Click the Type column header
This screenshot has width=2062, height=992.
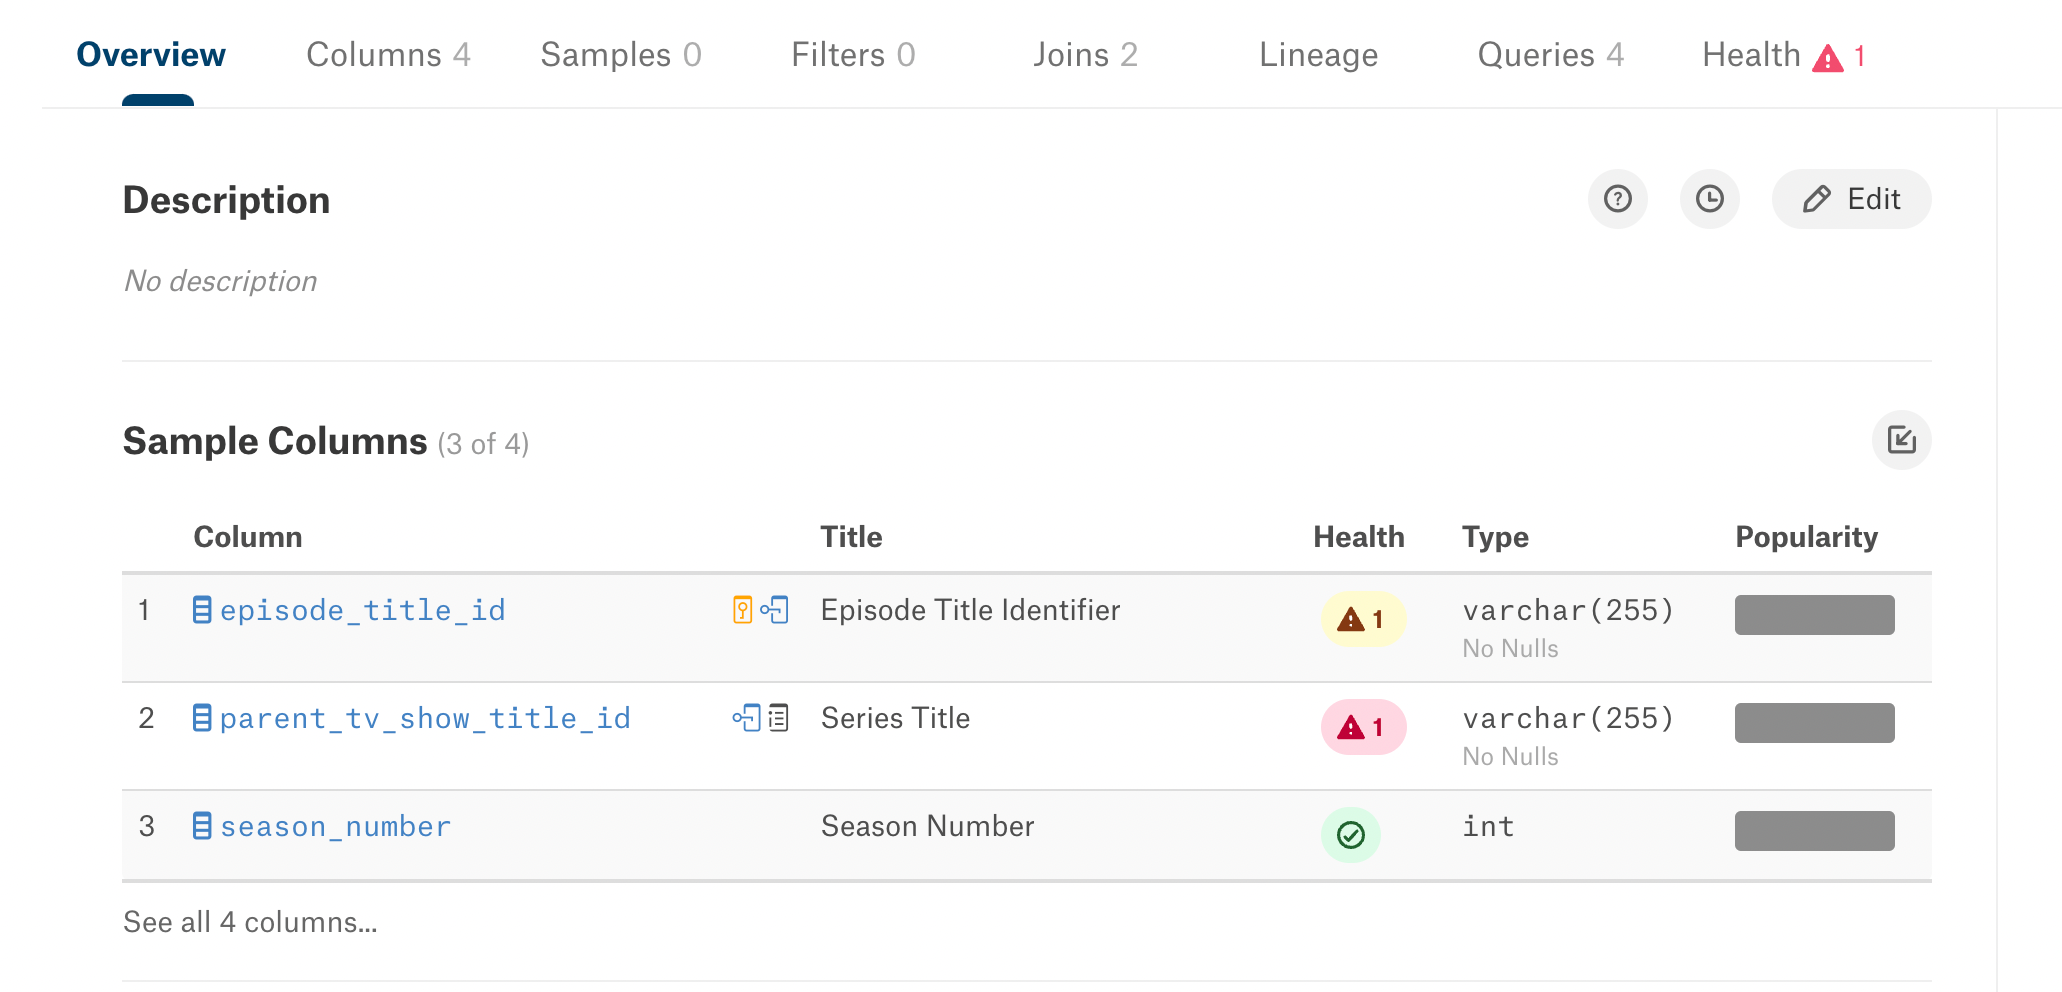point(1496,537)
